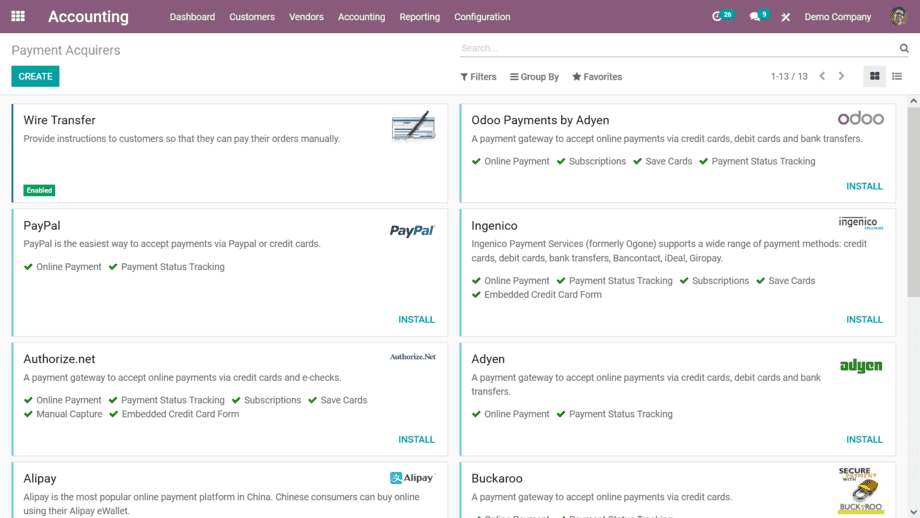The height and width of the screenshot is (518, 920).
Task: Go to next page arrow
Action: tap(841, 76)
